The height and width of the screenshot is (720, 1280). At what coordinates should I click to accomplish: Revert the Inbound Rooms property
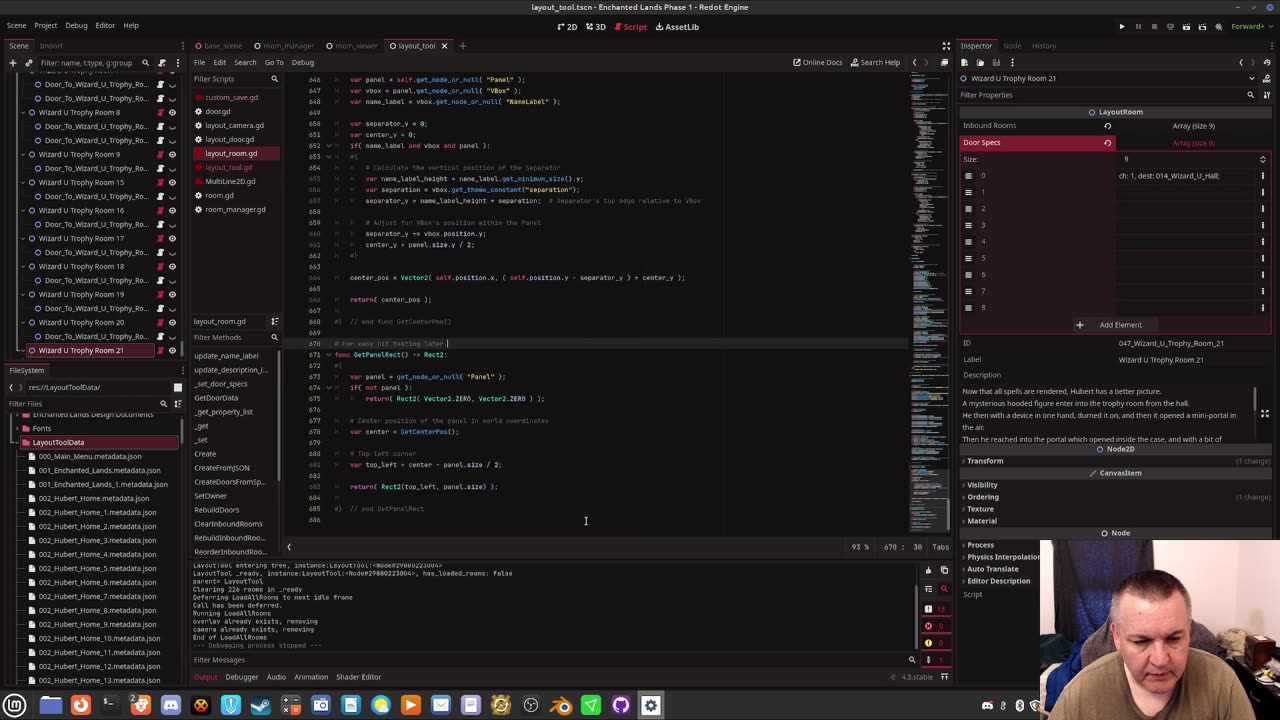pyautogui.click(x=1107, y=126)
